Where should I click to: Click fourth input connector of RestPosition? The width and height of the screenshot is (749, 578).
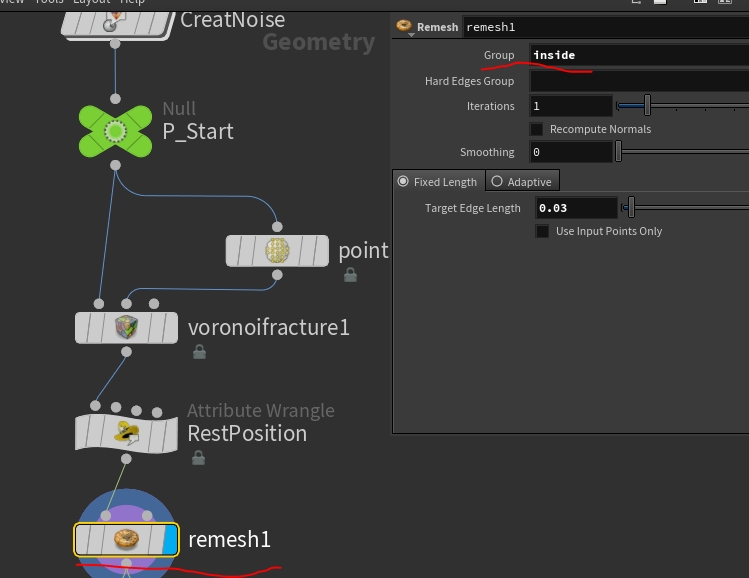[157, 412]
